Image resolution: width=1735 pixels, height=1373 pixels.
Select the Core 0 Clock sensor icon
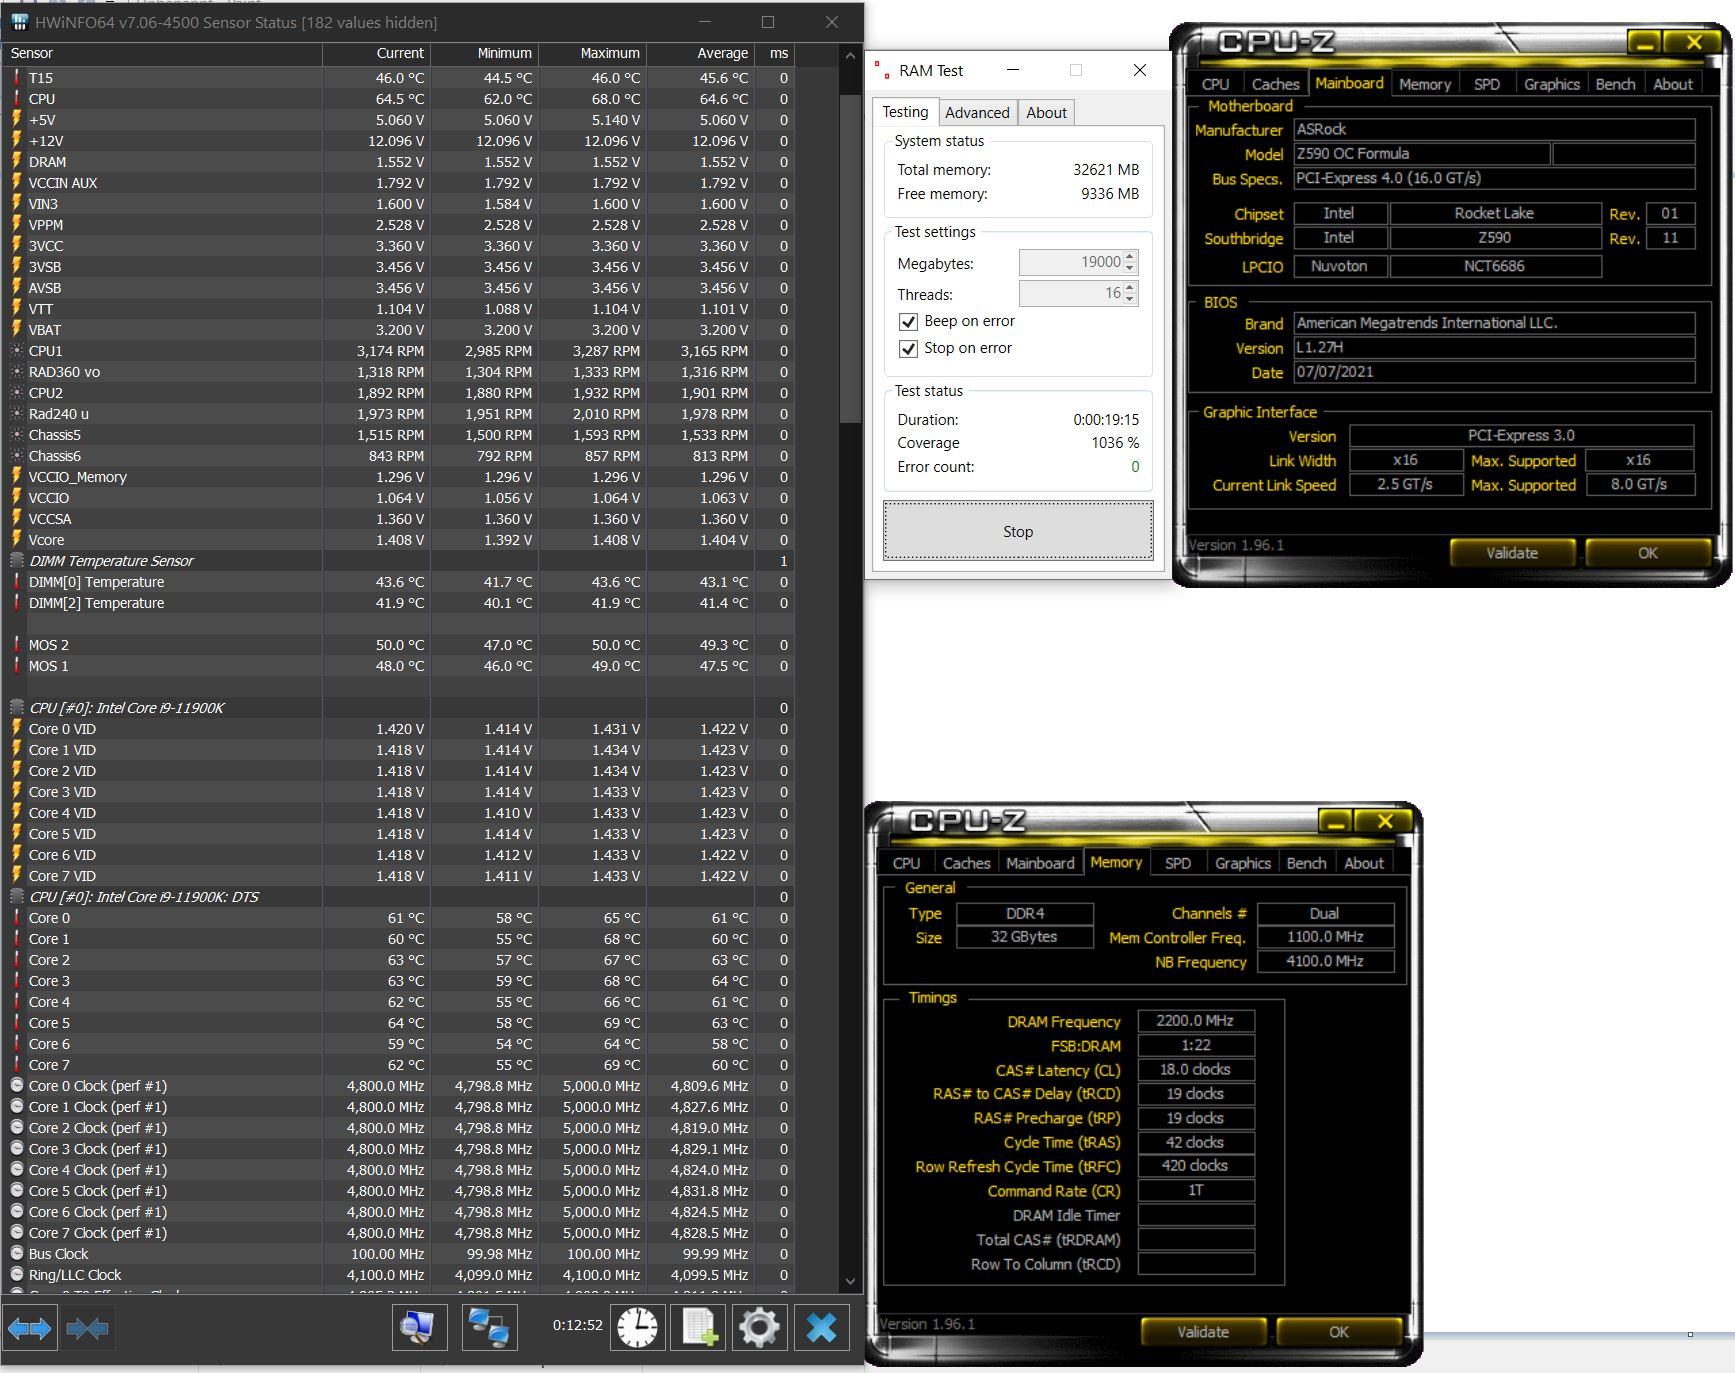[x=17, y=1086]
